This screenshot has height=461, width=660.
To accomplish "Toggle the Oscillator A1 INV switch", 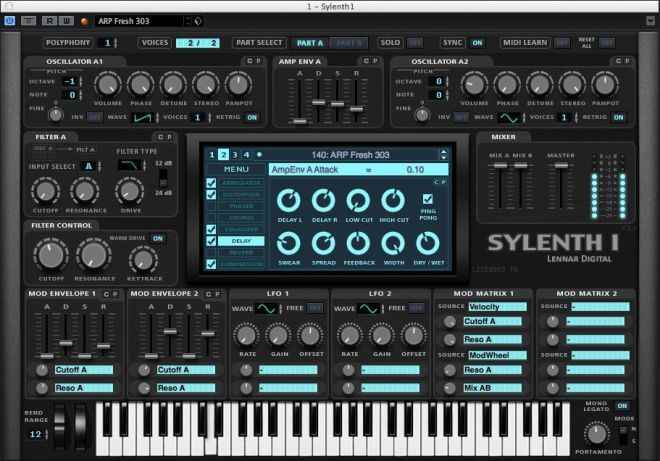I will [94, 117].
